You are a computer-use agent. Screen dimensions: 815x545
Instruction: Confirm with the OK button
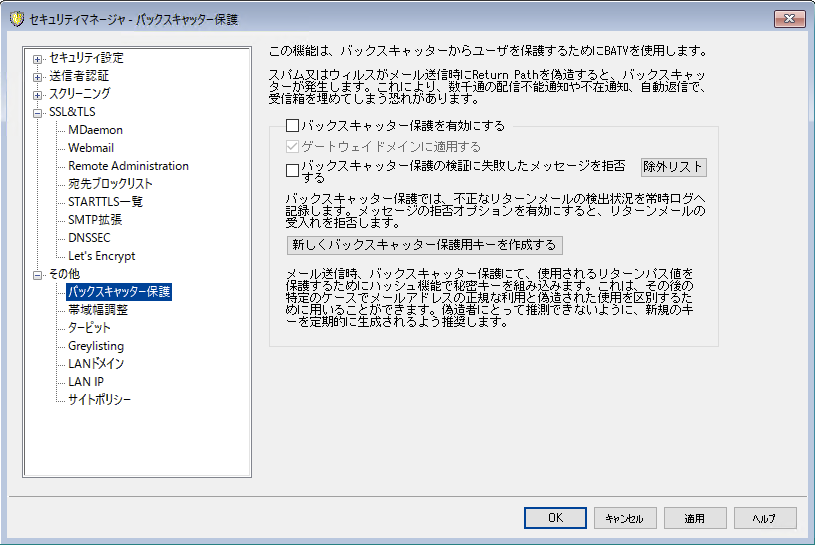click(555, 518)
